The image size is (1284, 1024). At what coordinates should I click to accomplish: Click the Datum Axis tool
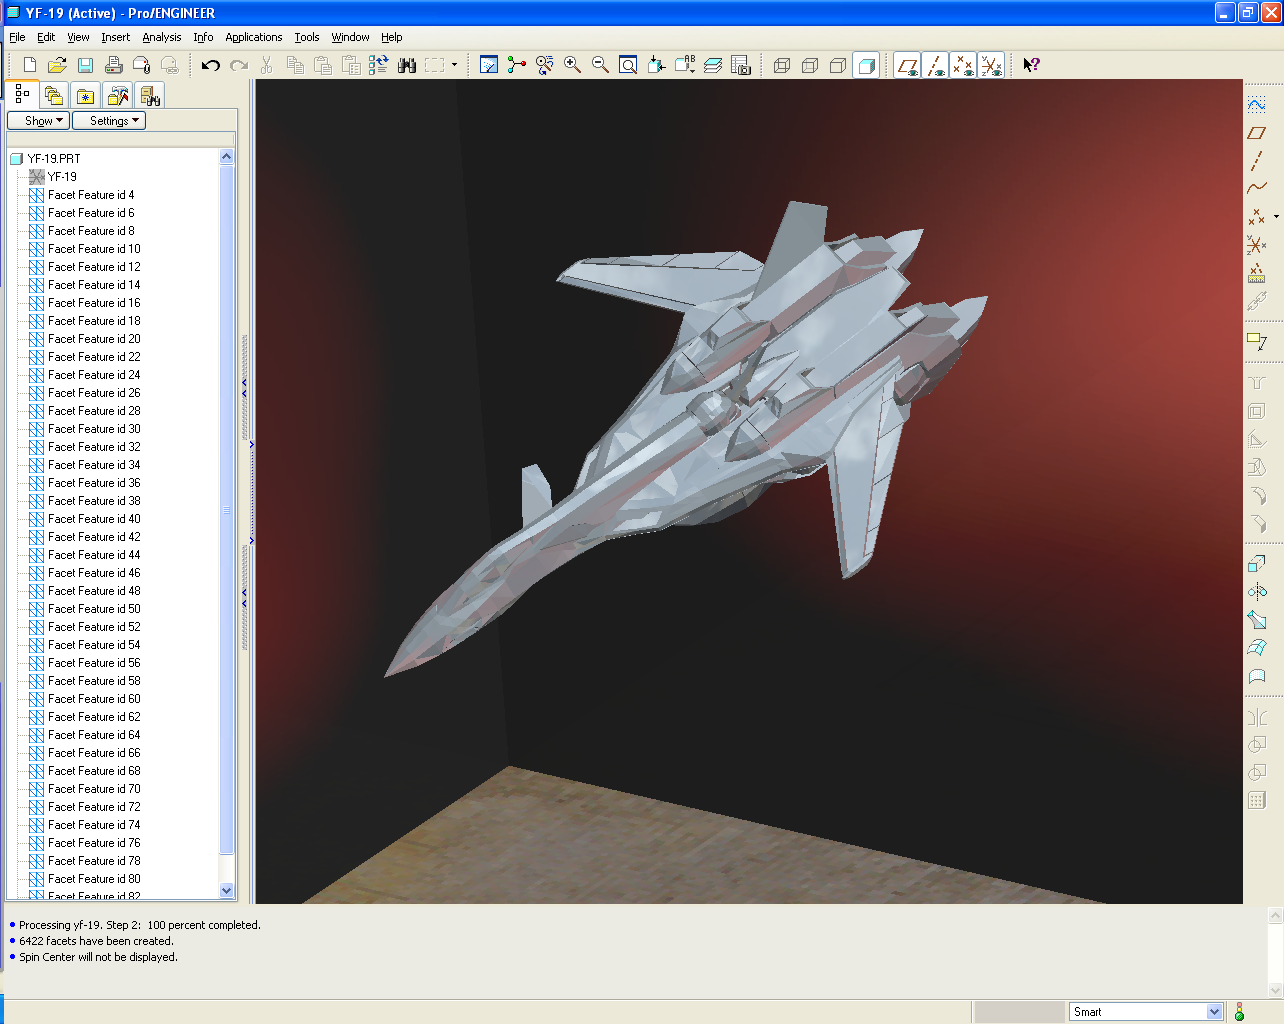[x=1257, y=160]
